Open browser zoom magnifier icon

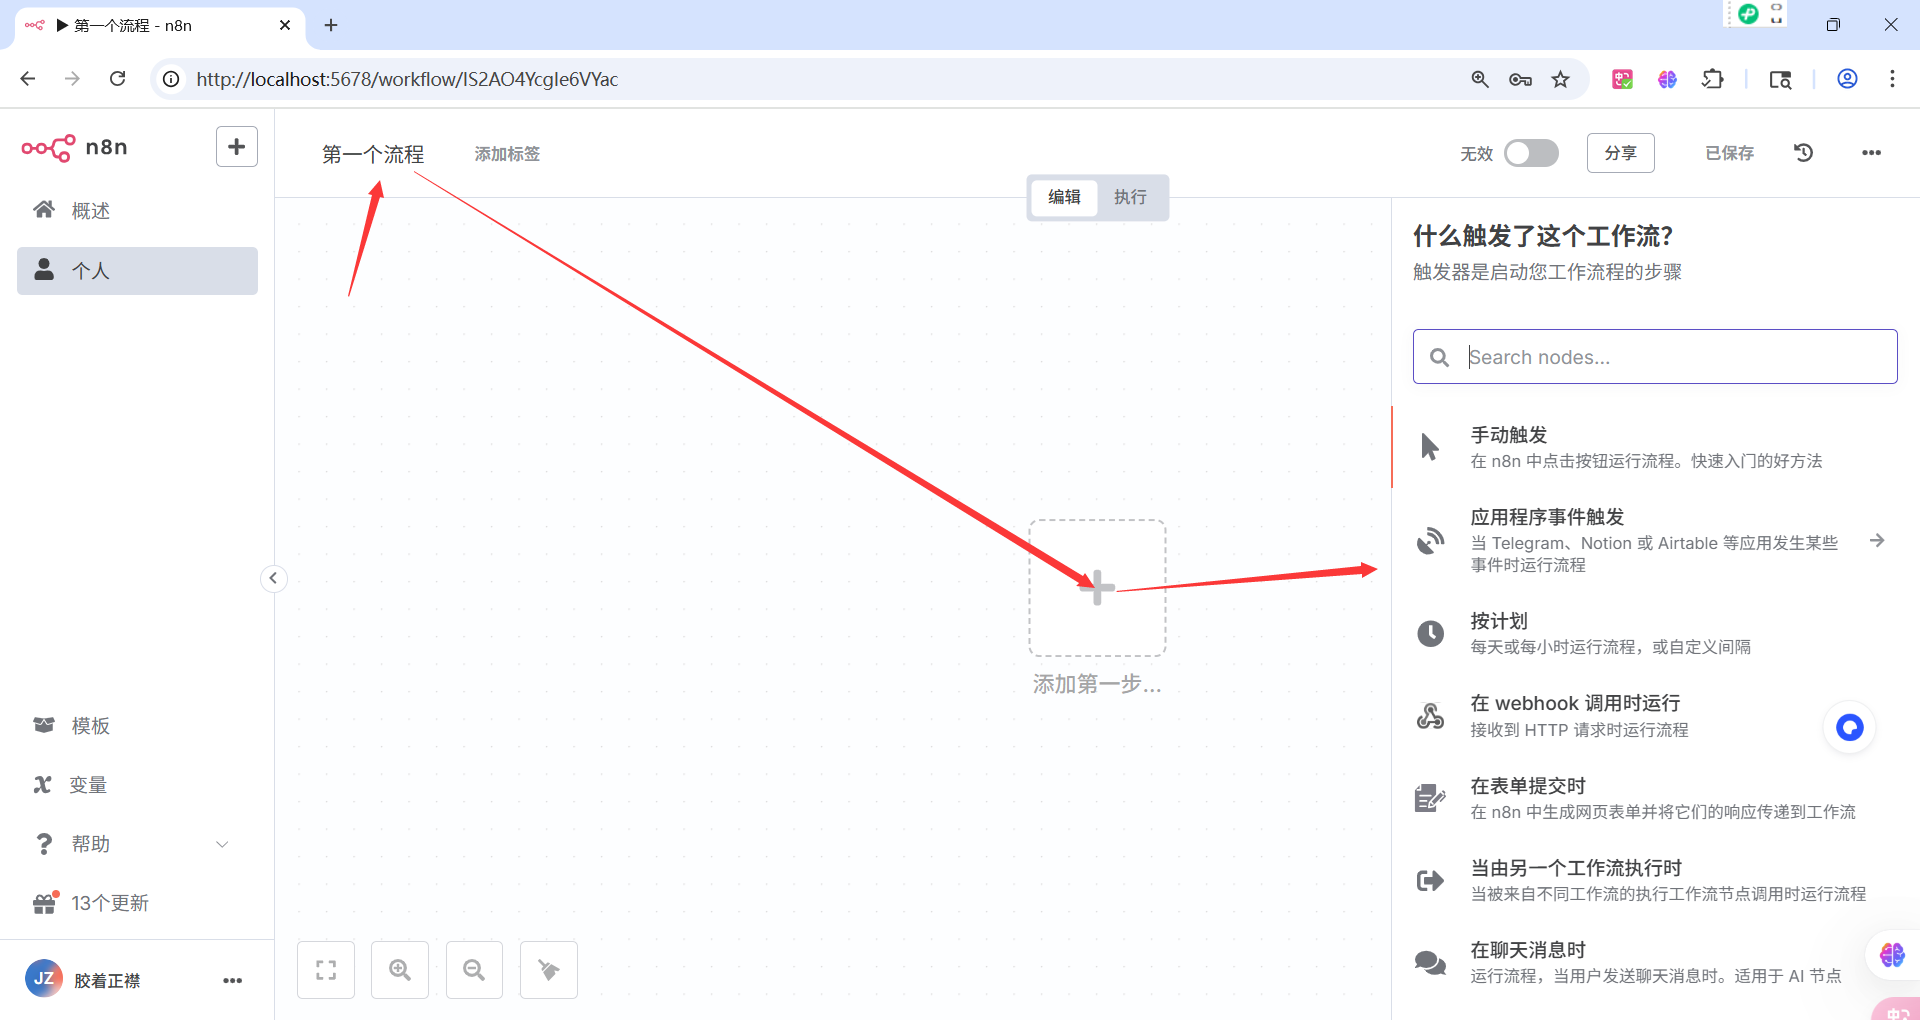1480,79
